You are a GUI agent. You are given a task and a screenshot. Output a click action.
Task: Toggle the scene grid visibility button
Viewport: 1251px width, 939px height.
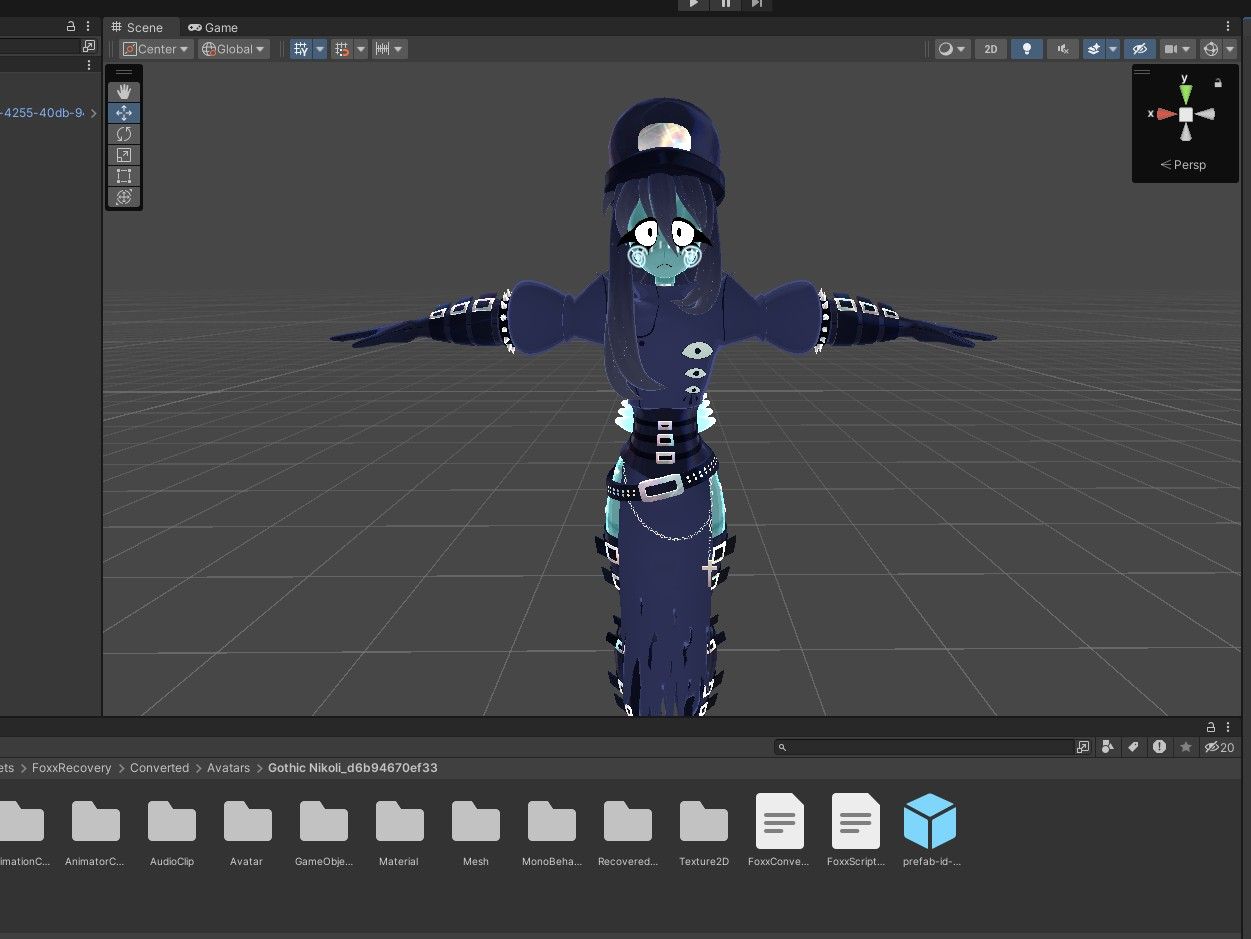point(300,49)
